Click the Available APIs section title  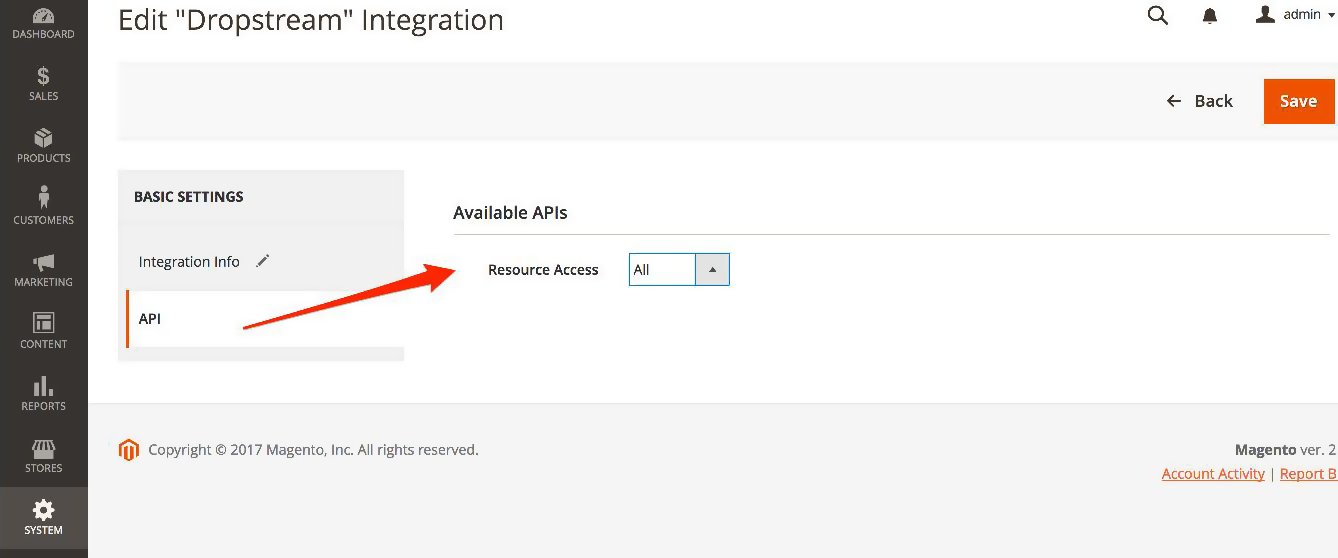click(x=510, y=213)
